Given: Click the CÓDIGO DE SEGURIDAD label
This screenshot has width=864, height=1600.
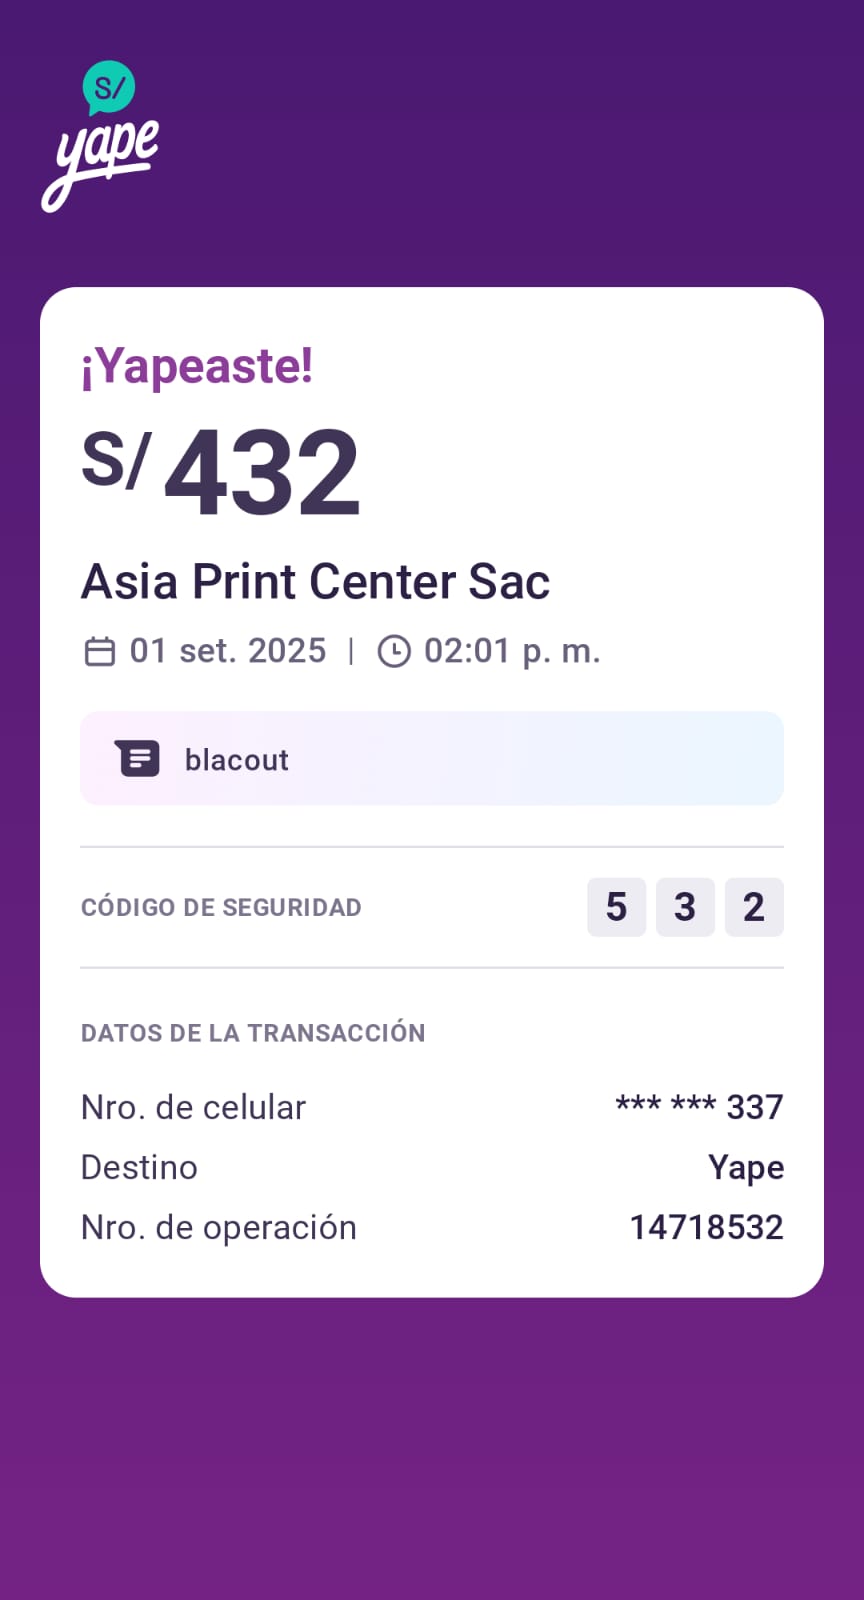Looking at the screenshot, I should (221, 908).
